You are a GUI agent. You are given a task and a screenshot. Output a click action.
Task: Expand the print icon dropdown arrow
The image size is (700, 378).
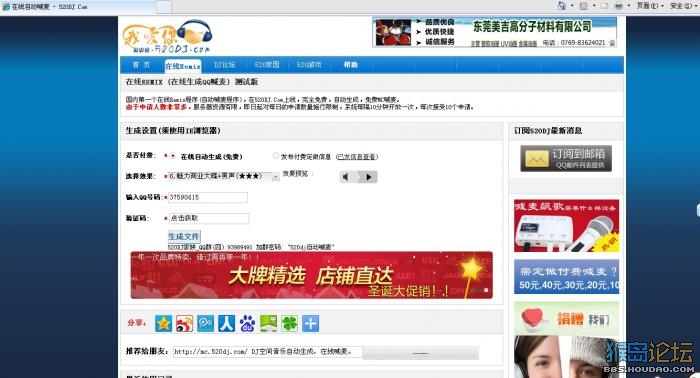(629, 6)
